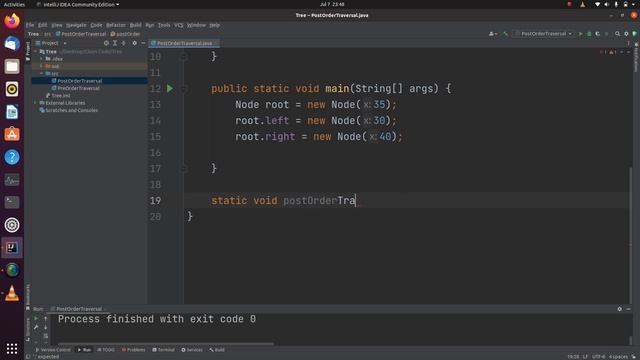Click Collapse All in Project panel header

[124, 43]
